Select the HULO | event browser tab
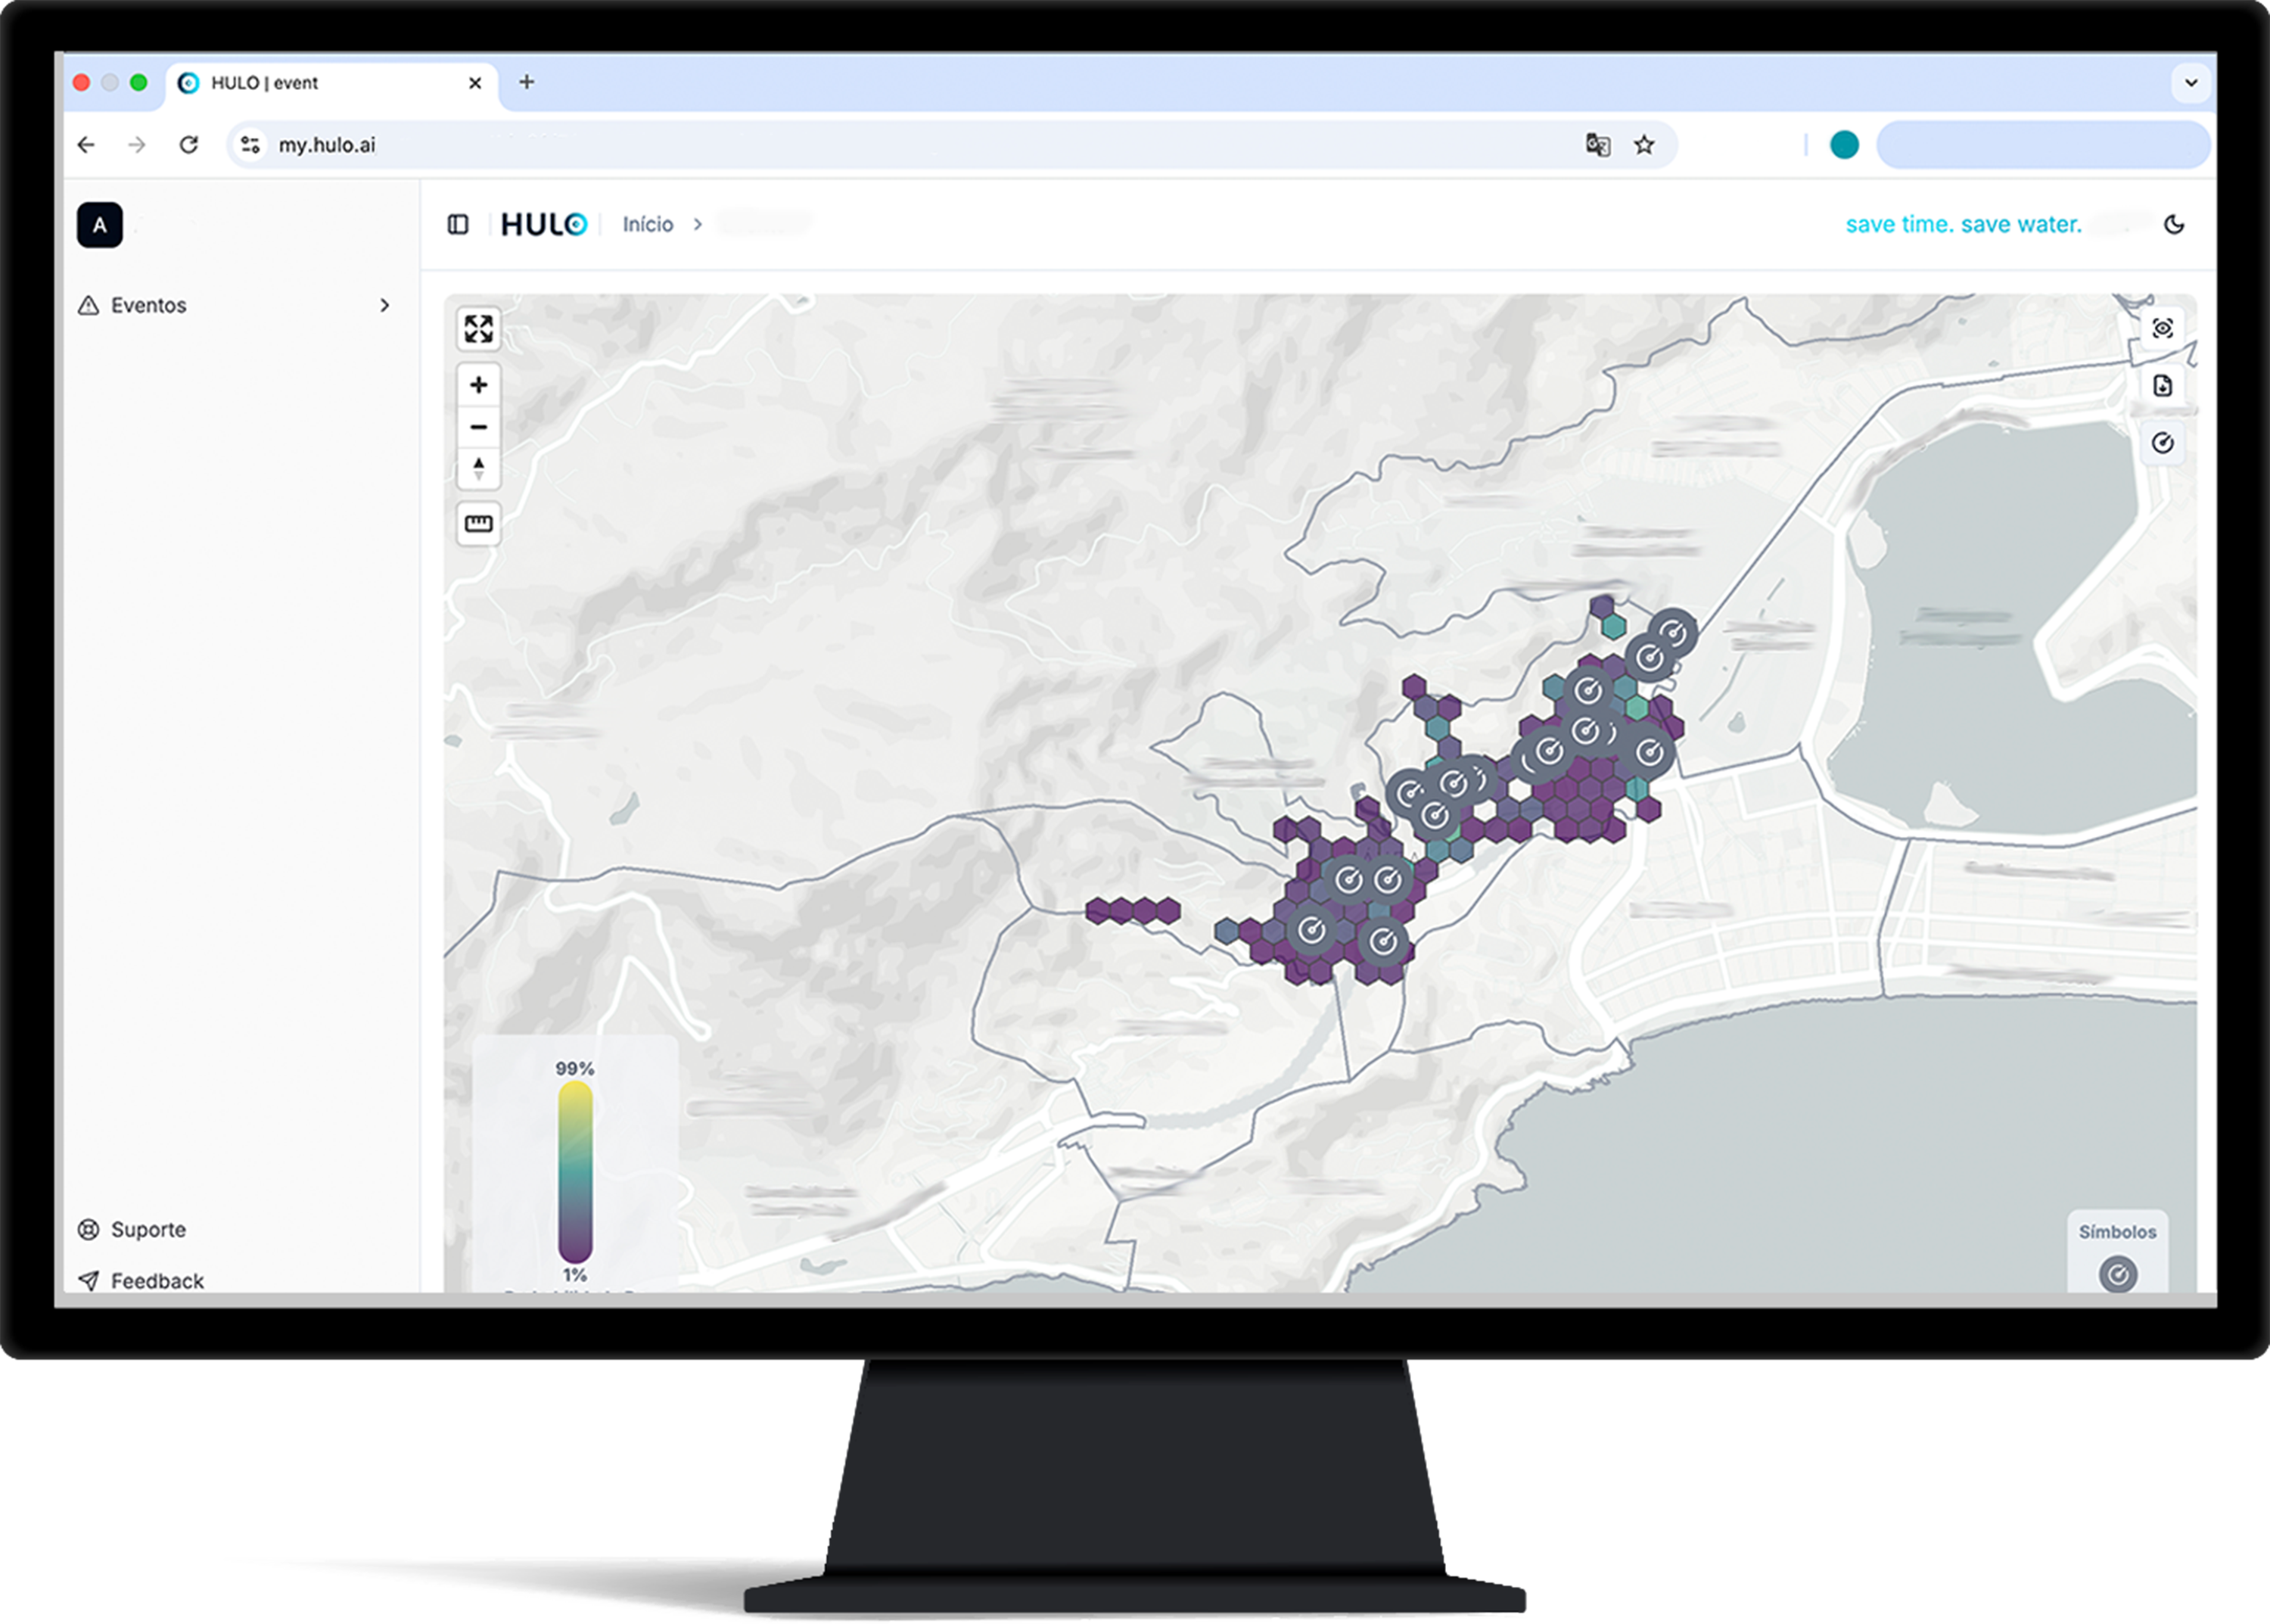Image resolution: width=2270 pixels, height=1624 pixels. [x=265, y=83]
